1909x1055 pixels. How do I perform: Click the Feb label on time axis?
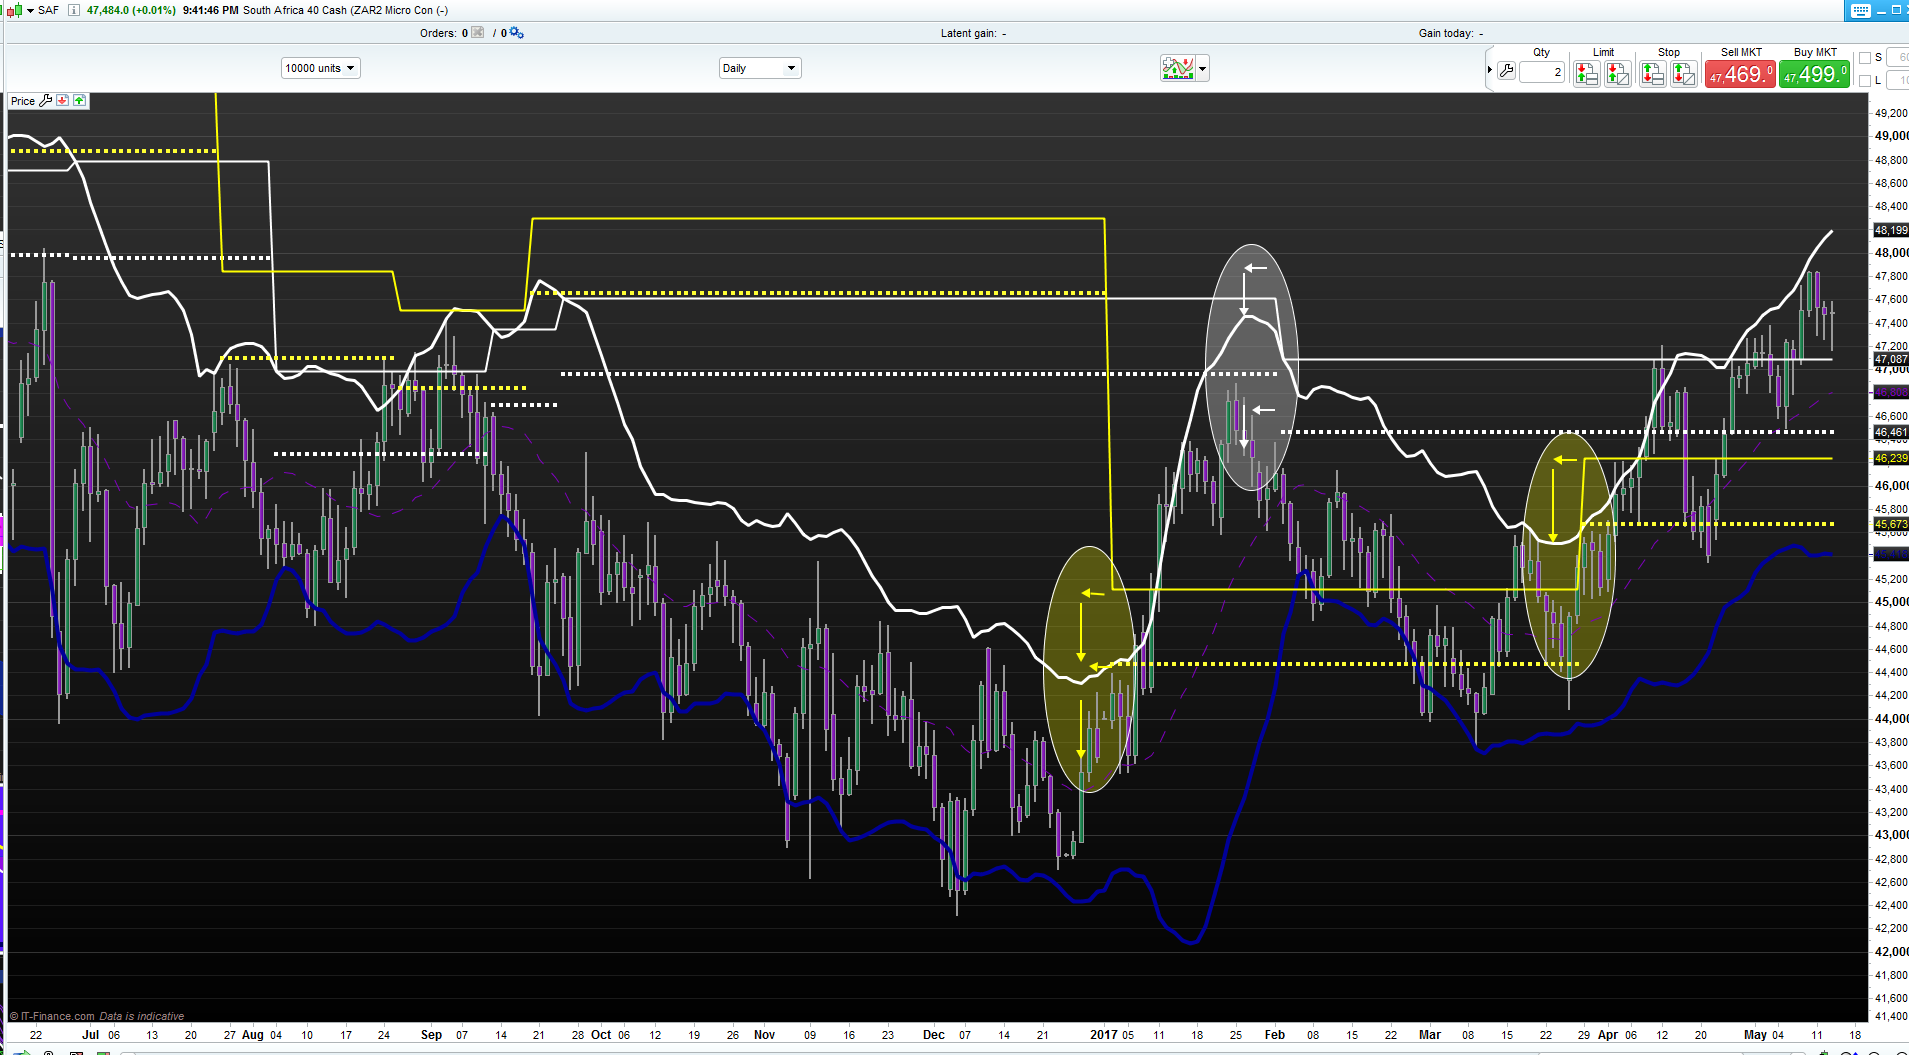(1275, 1035)
